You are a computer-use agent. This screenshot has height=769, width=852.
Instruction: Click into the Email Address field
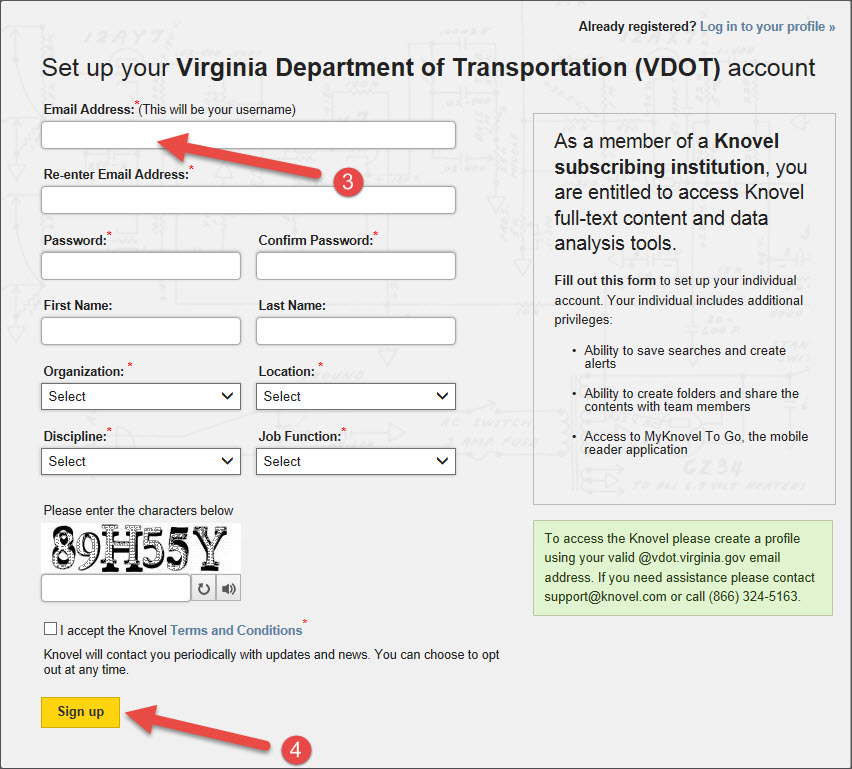coord(247,134)
